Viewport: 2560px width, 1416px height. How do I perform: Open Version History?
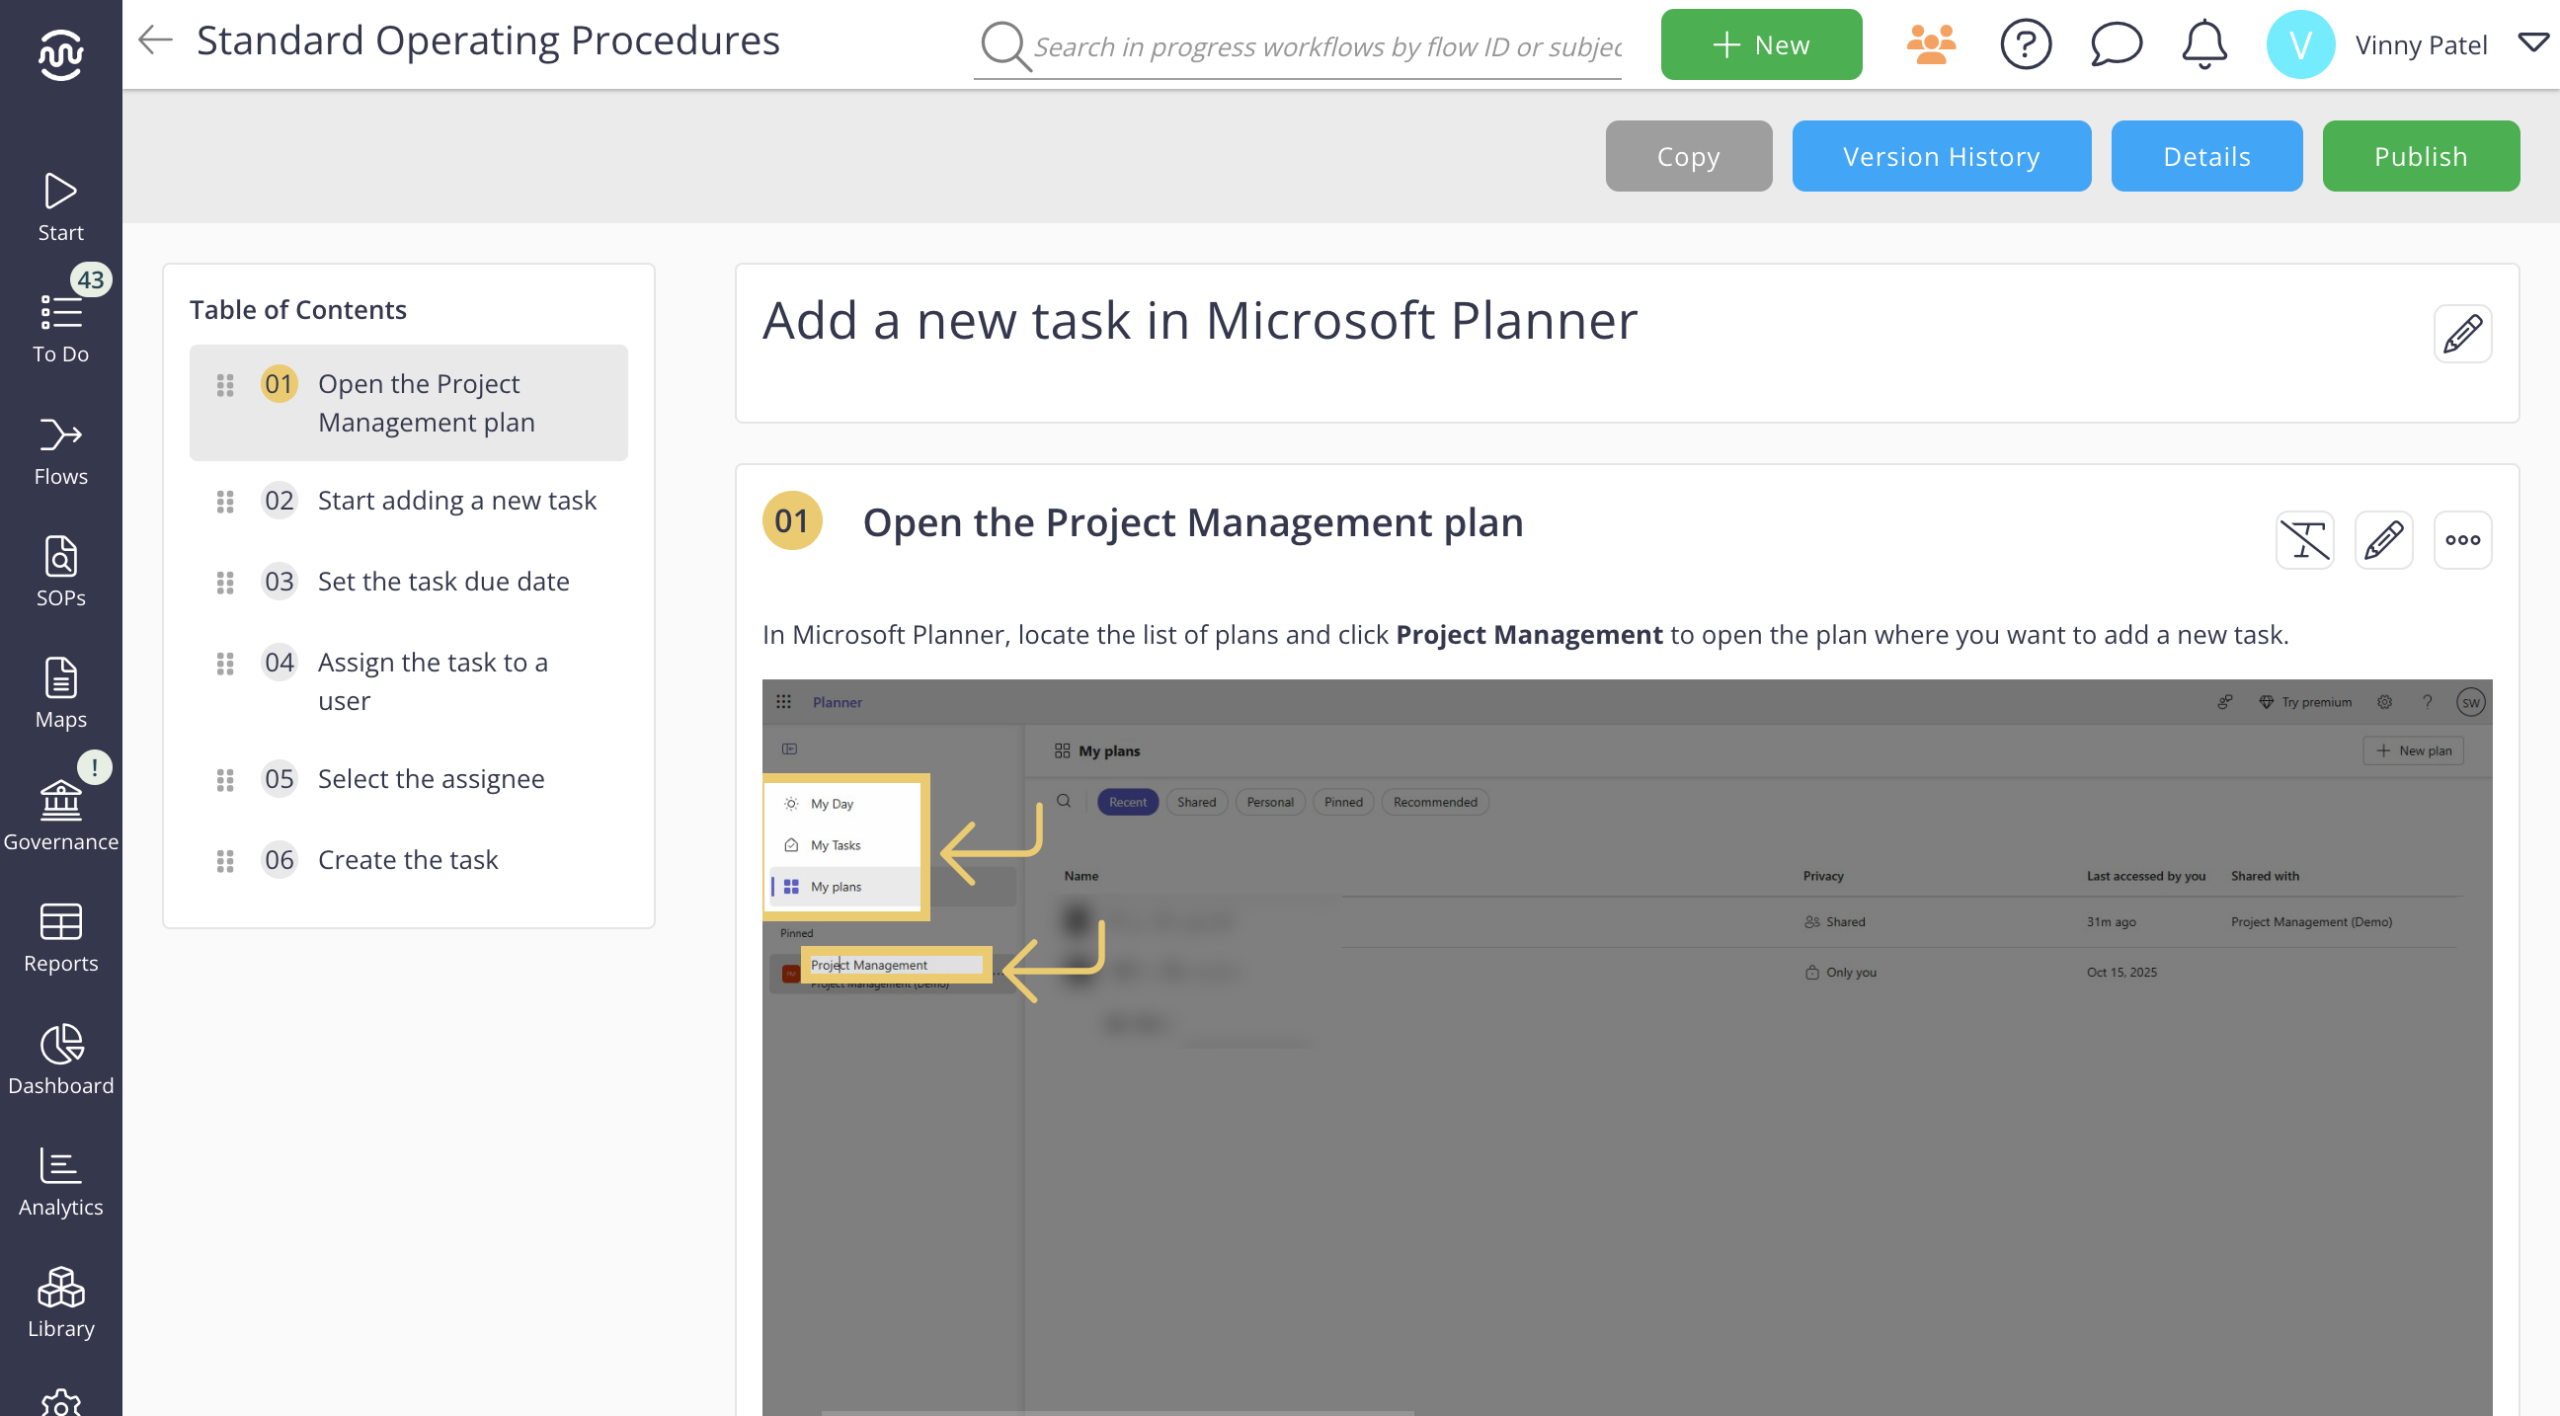point(1941,156)
